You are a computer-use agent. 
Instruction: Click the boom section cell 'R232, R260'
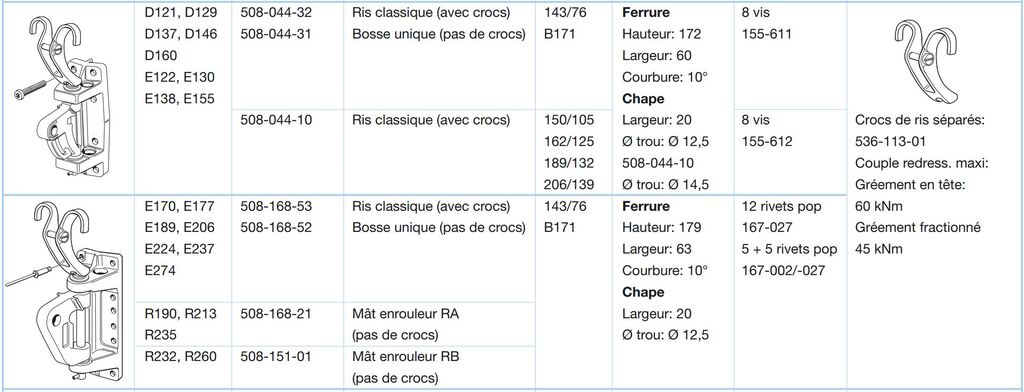pos(180,357)
